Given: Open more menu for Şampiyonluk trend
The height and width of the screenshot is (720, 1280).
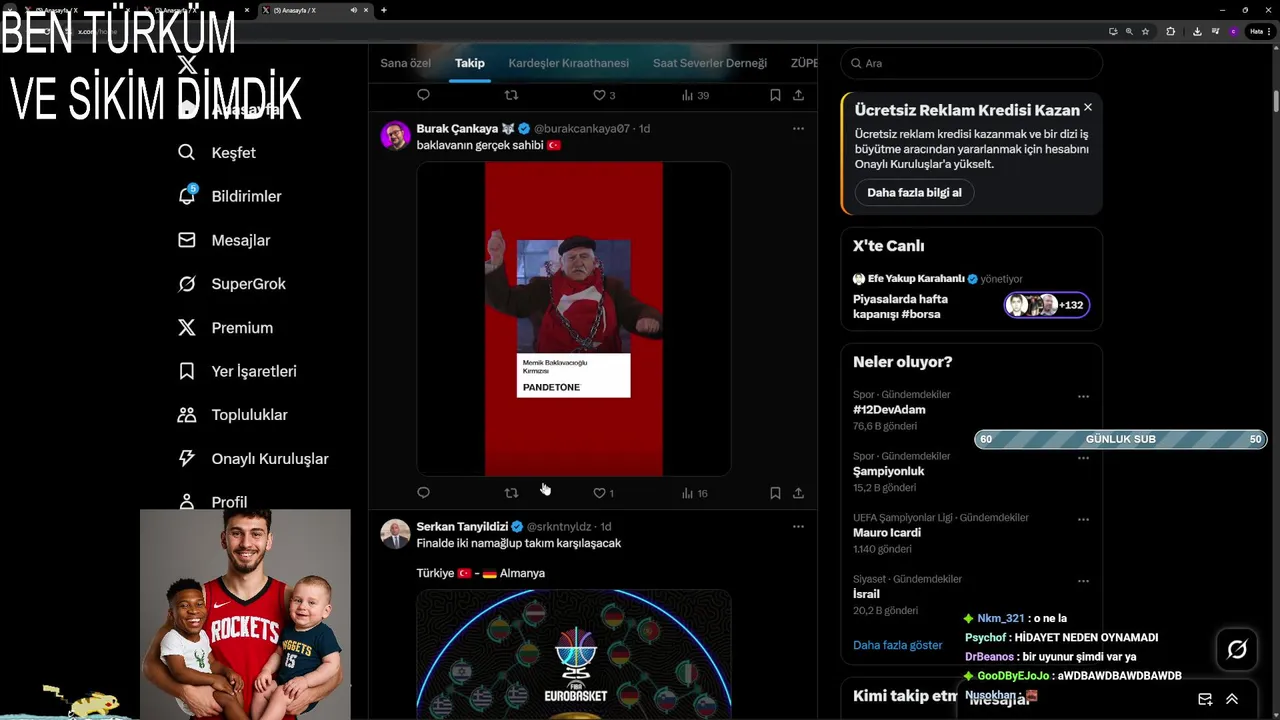Looking at the screenshot, I should click(1083, 458).
